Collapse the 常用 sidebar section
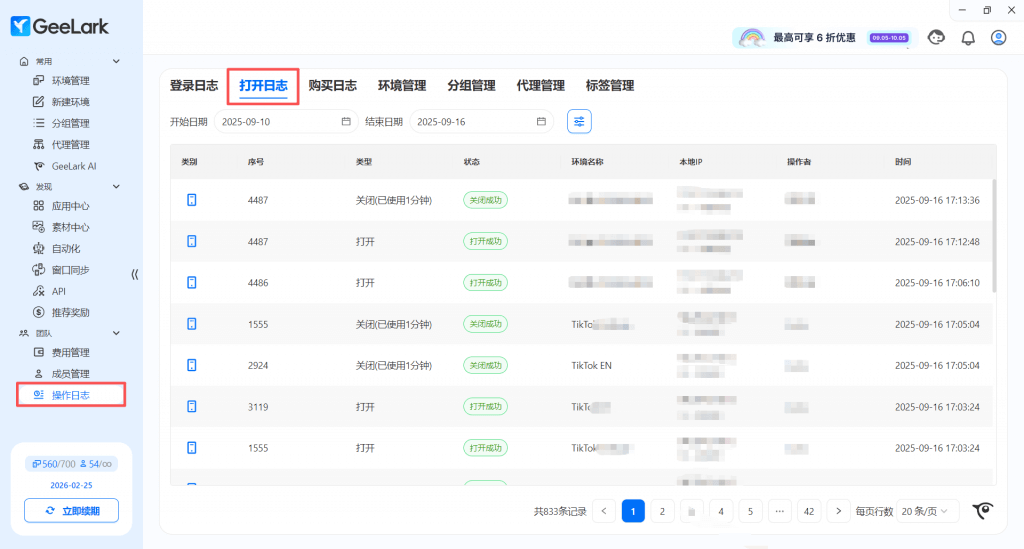The height and width of the screenshot is (549, 1024). [x=116, y=61]
